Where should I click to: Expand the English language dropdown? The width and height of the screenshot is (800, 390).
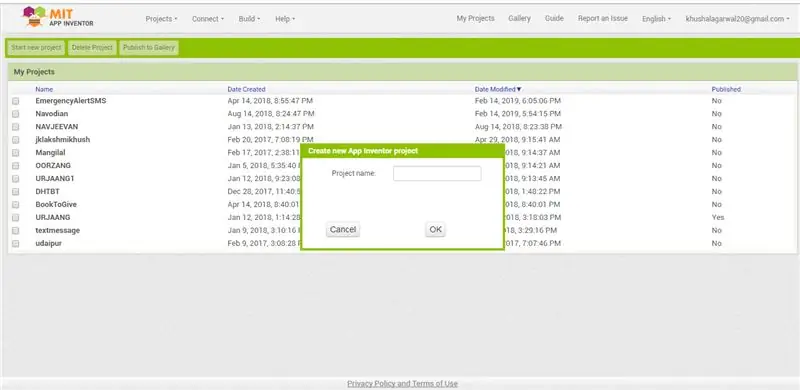pyautogui.click(x=656, y=19)
